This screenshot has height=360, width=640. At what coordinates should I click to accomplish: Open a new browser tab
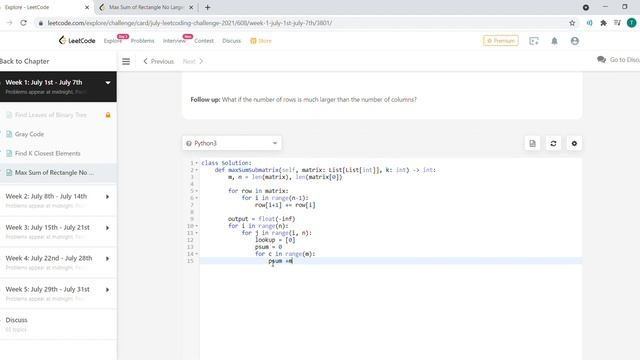pyautogui.click(x=207, y=7)
